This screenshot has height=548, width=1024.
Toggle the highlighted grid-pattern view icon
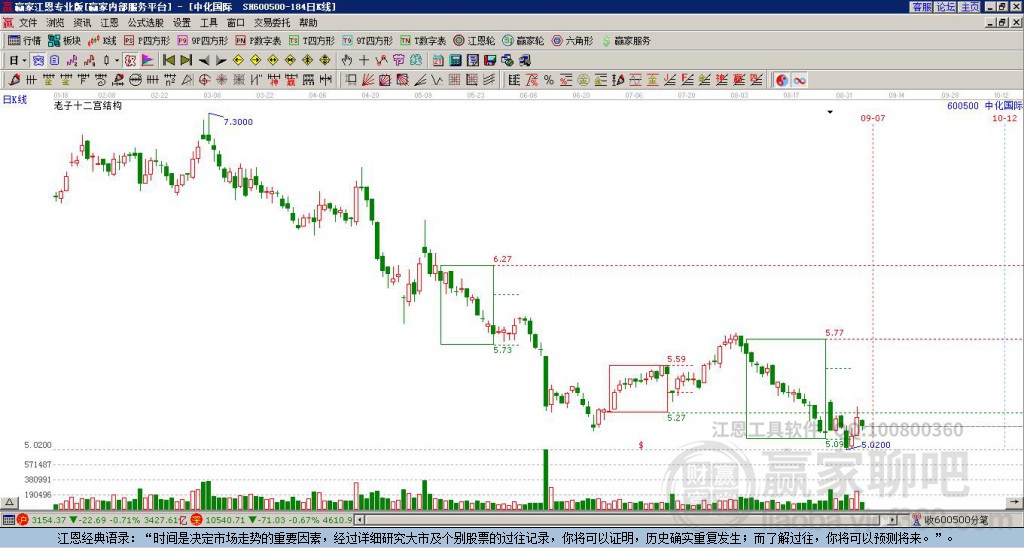pos(39,60)
